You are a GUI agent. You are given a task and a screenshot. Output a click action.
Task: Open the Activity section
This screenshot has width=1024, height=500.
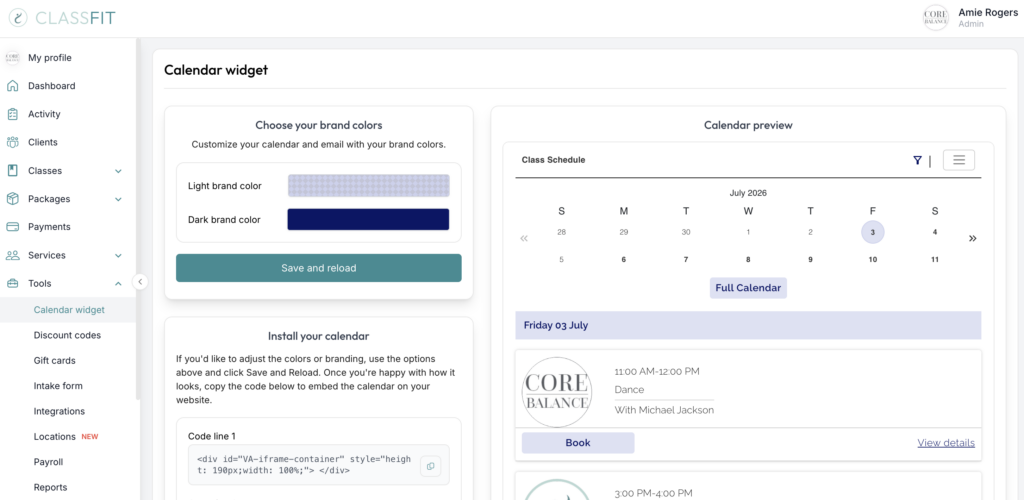(44, 114)
